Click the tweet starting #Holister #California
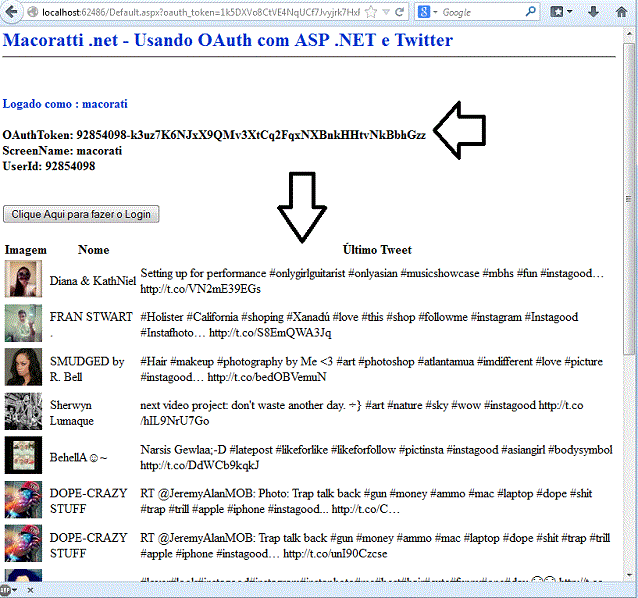Viewport: 638px width, 598px height. coord(359,325)
